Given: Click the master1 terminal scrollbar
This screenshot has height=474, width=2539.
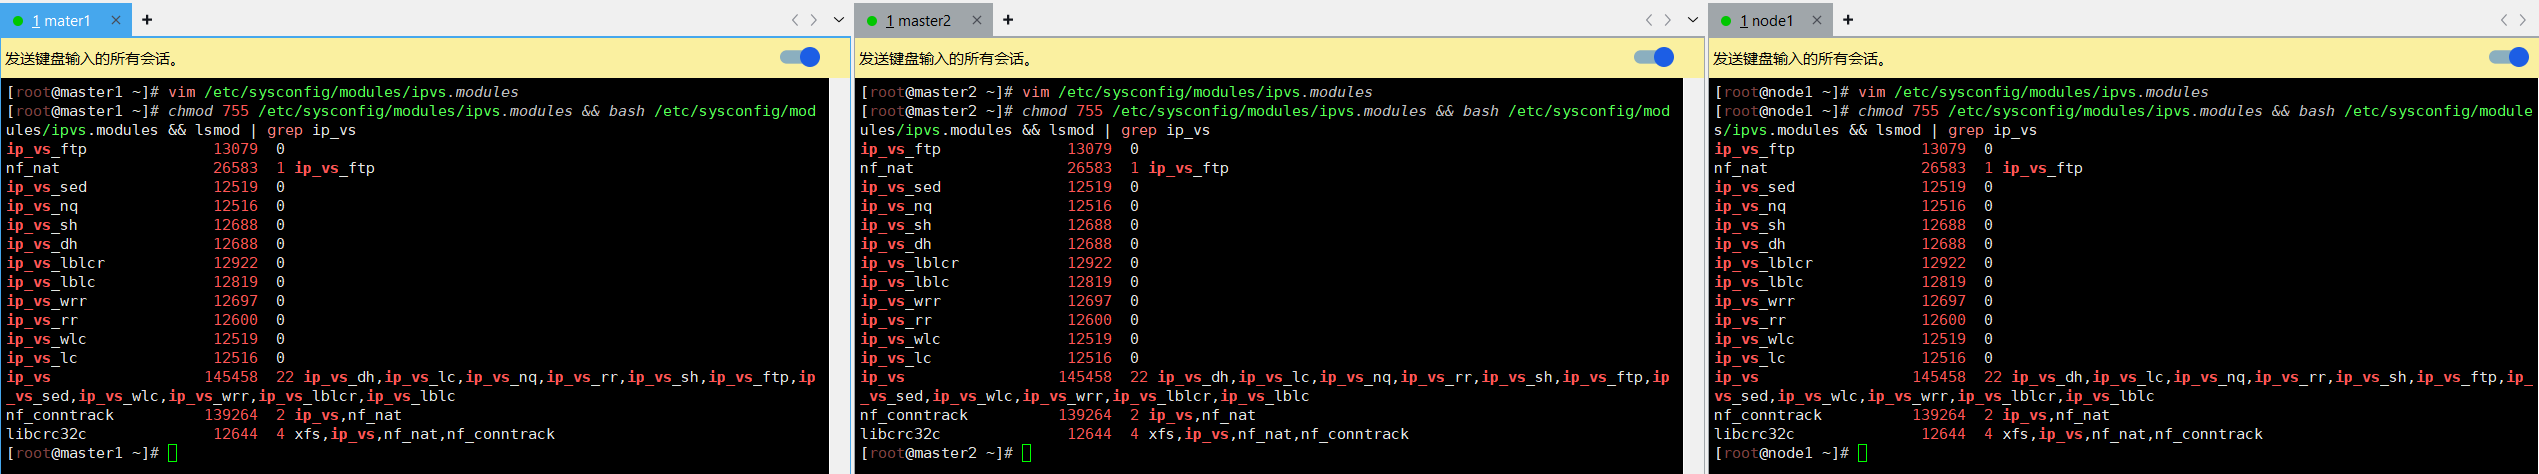Looking at the screenshot, I should coord(838,276).
